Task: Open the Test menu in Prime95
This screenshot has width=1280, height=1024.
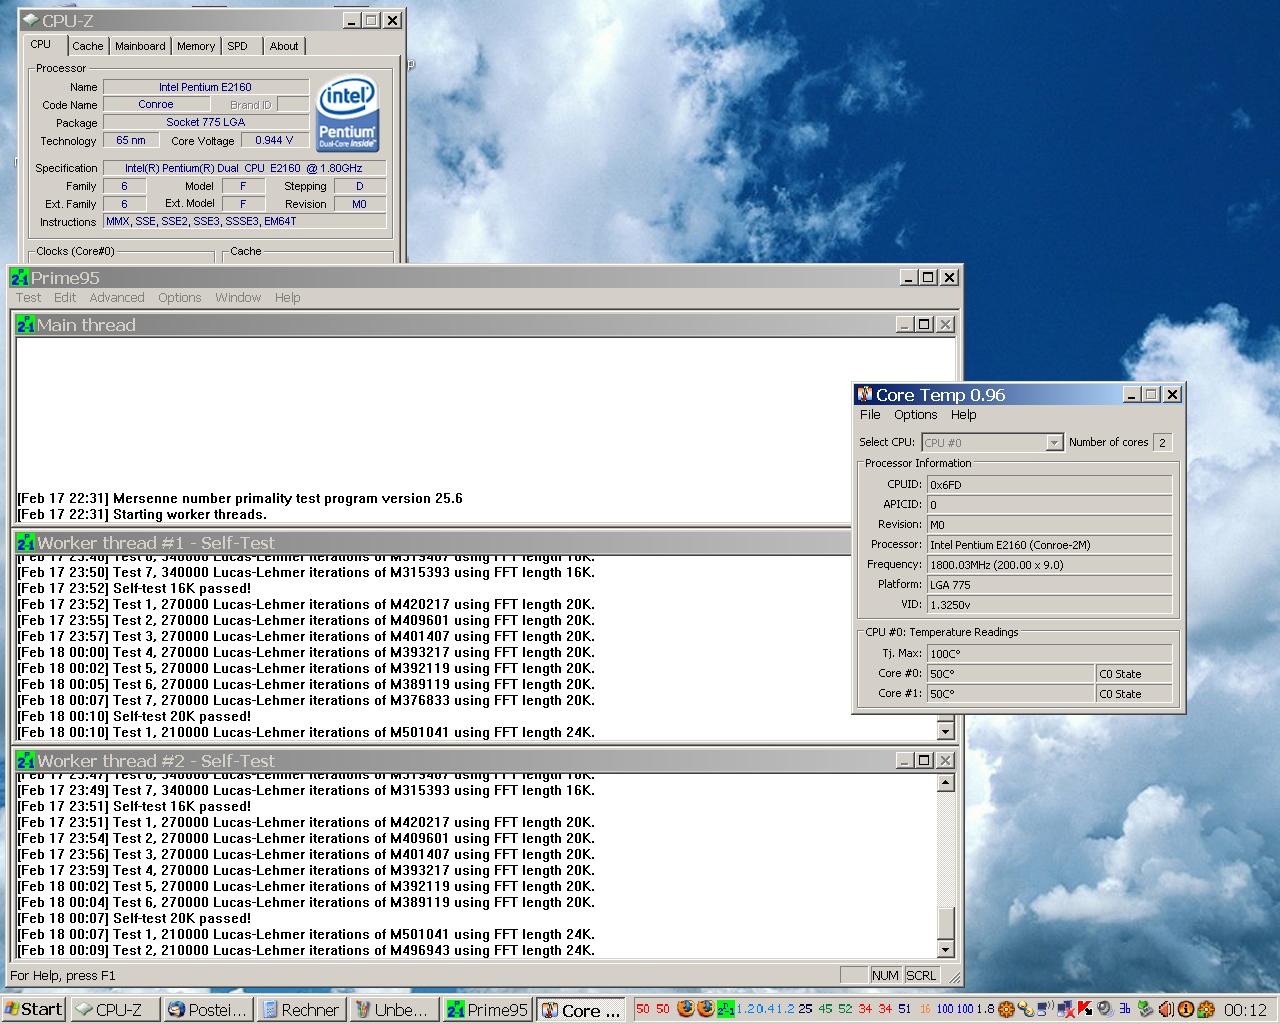Action: [x=29, y=297]
